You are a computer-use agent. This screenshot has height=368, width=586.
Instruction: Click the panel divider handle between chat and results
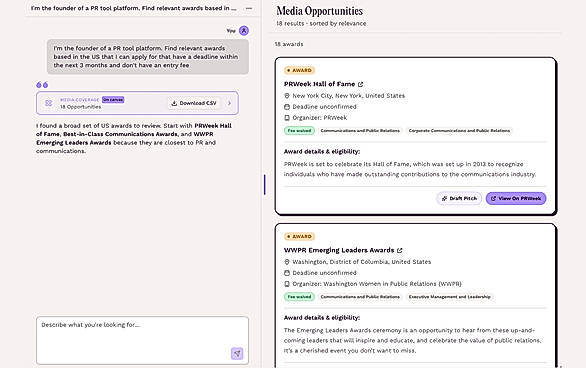[x=265, y=185]
